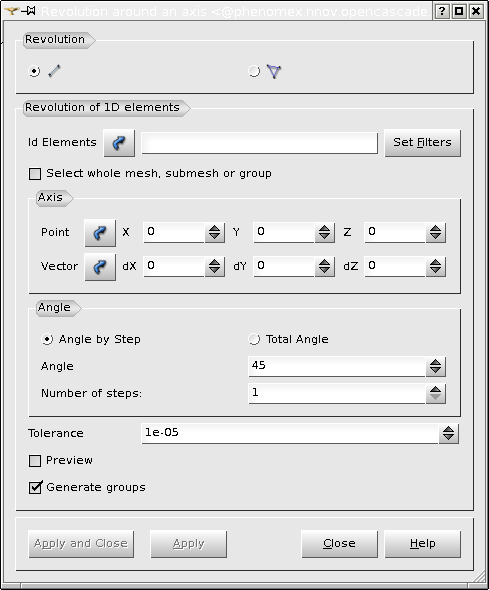Decrease the Tolerance value with down arrow
This screenshot has width=489, height=590.
[x=448, y=438]
